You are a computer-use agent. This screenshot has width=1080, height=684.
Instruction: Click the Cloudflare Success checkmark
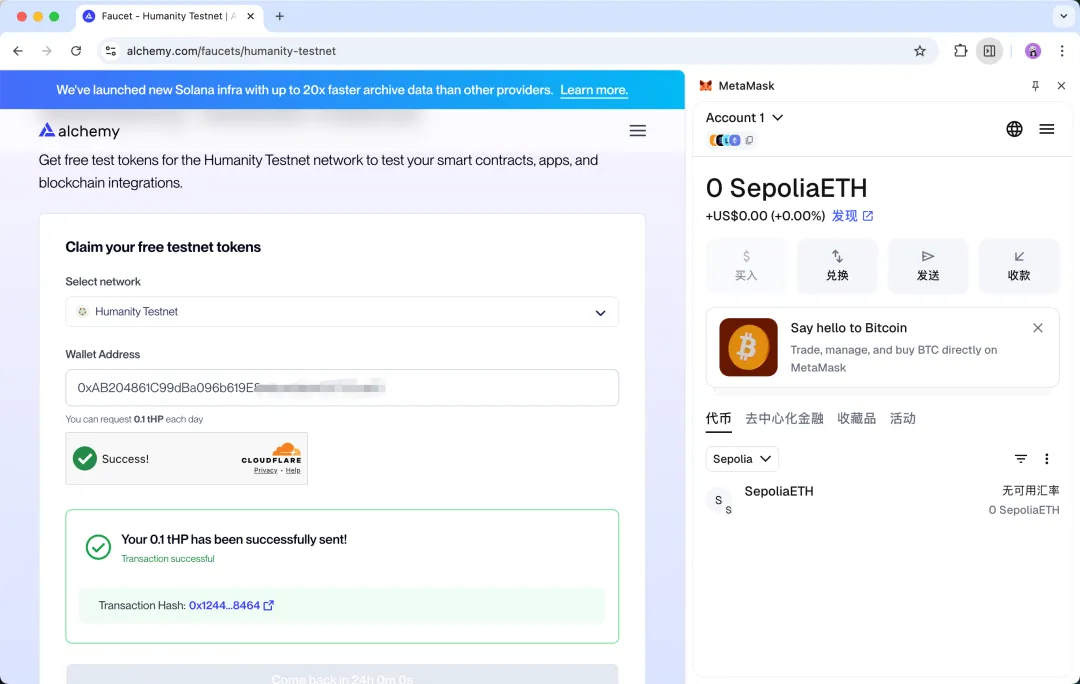85,459
